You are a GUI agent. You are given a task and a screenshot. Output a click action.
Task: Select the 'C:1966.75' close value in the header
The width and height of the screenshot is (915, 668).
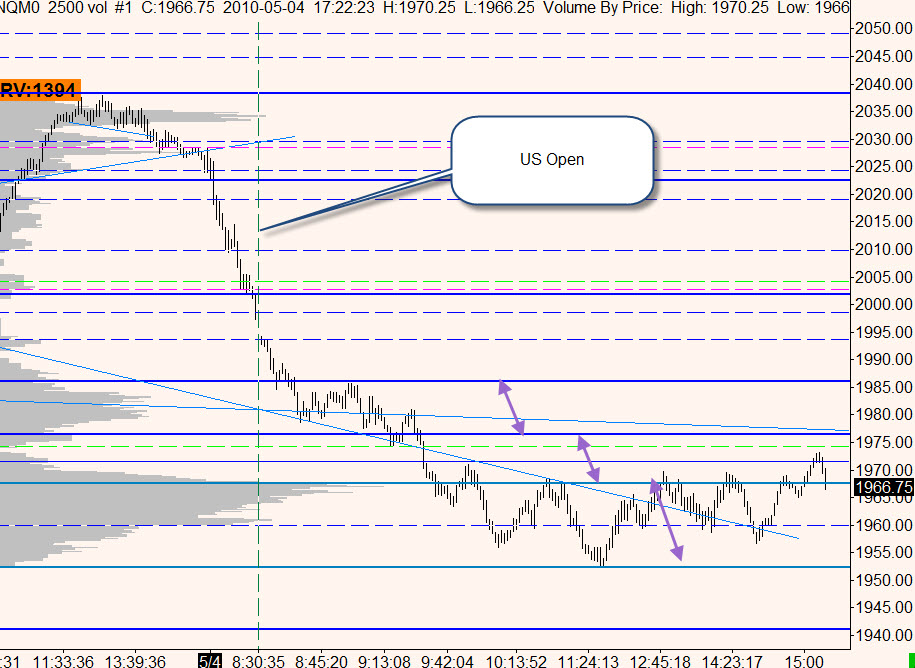click(x=178, y=8)
